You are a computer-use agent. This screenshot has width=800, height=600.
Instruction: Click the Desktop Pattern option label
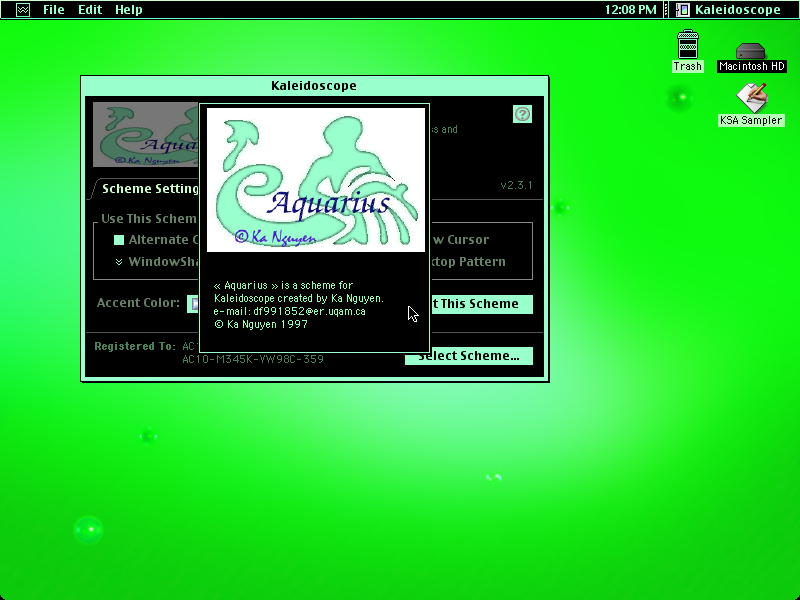[x=468, y=262]
